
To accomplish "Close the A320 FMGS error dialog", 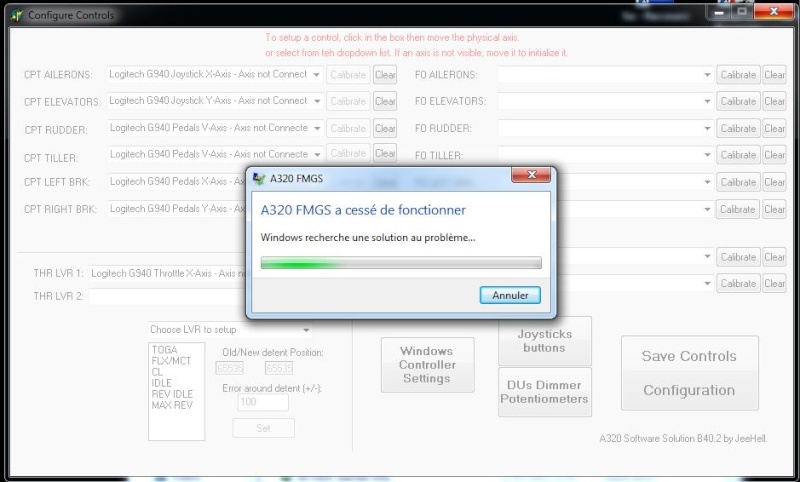I will tap(531, 175).
